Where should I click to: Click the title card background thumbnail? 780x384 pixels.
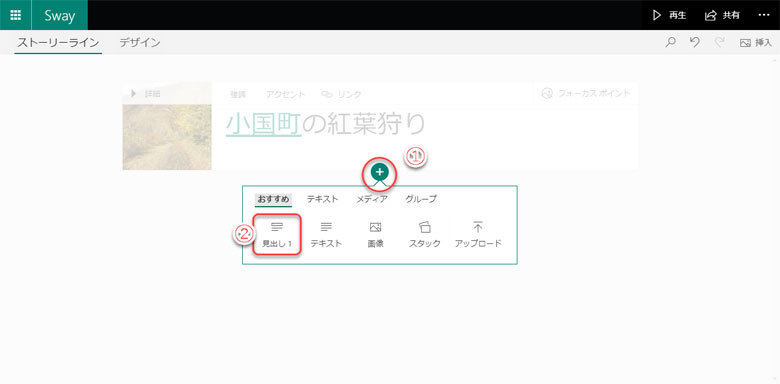point(167,137)
